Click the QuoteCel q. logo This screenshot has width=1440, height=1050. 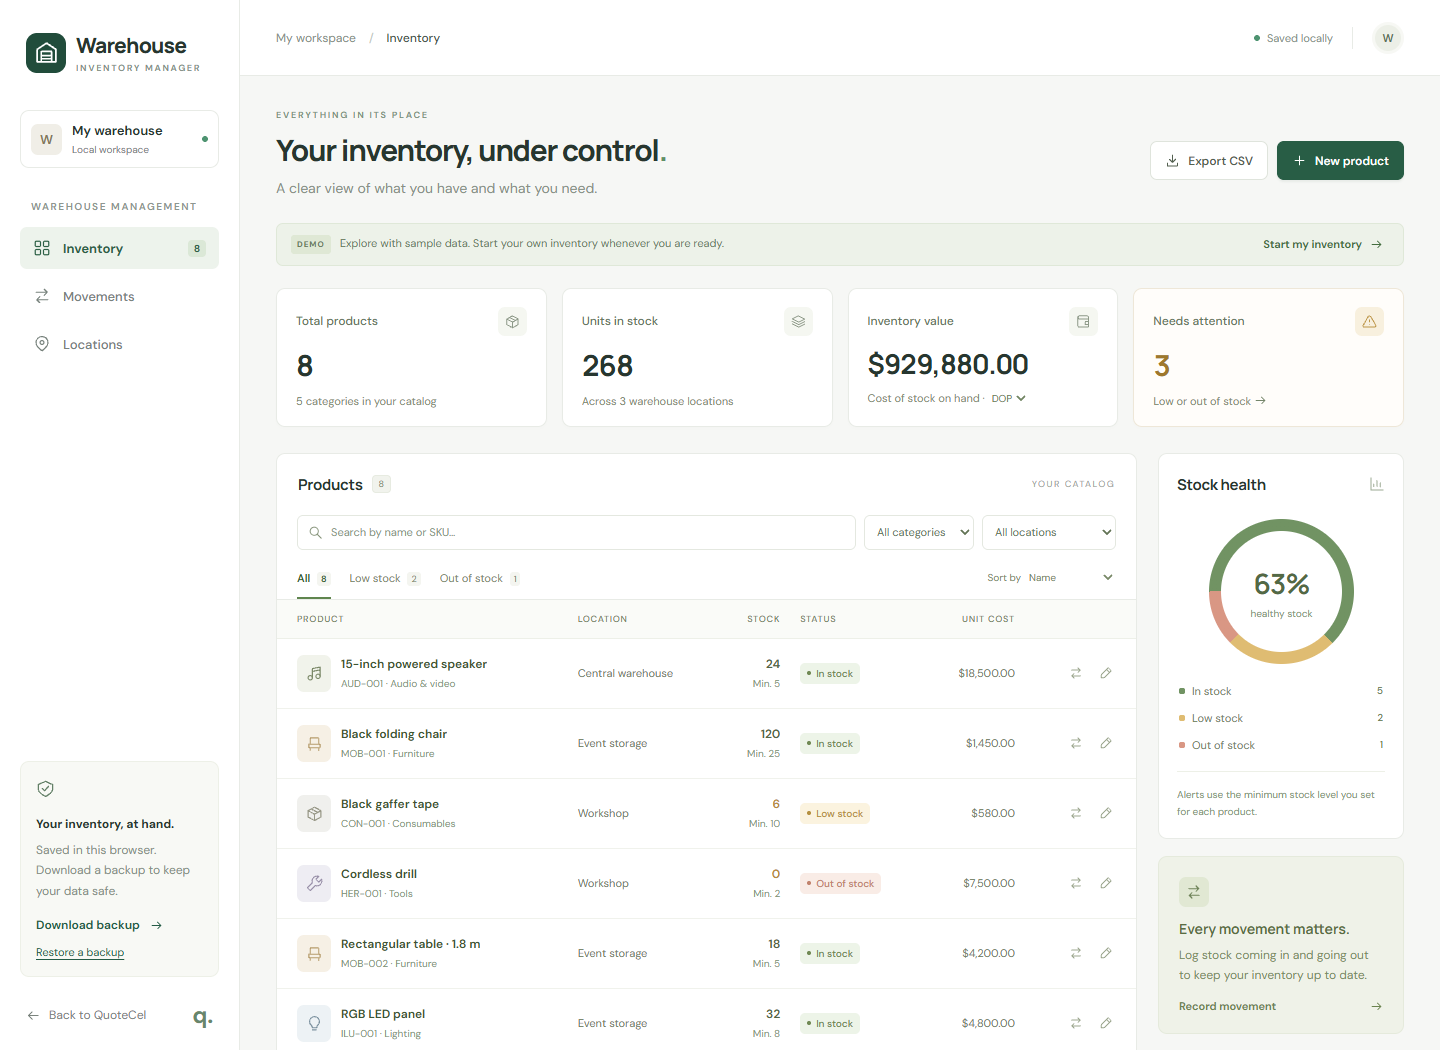point(202,1016)
